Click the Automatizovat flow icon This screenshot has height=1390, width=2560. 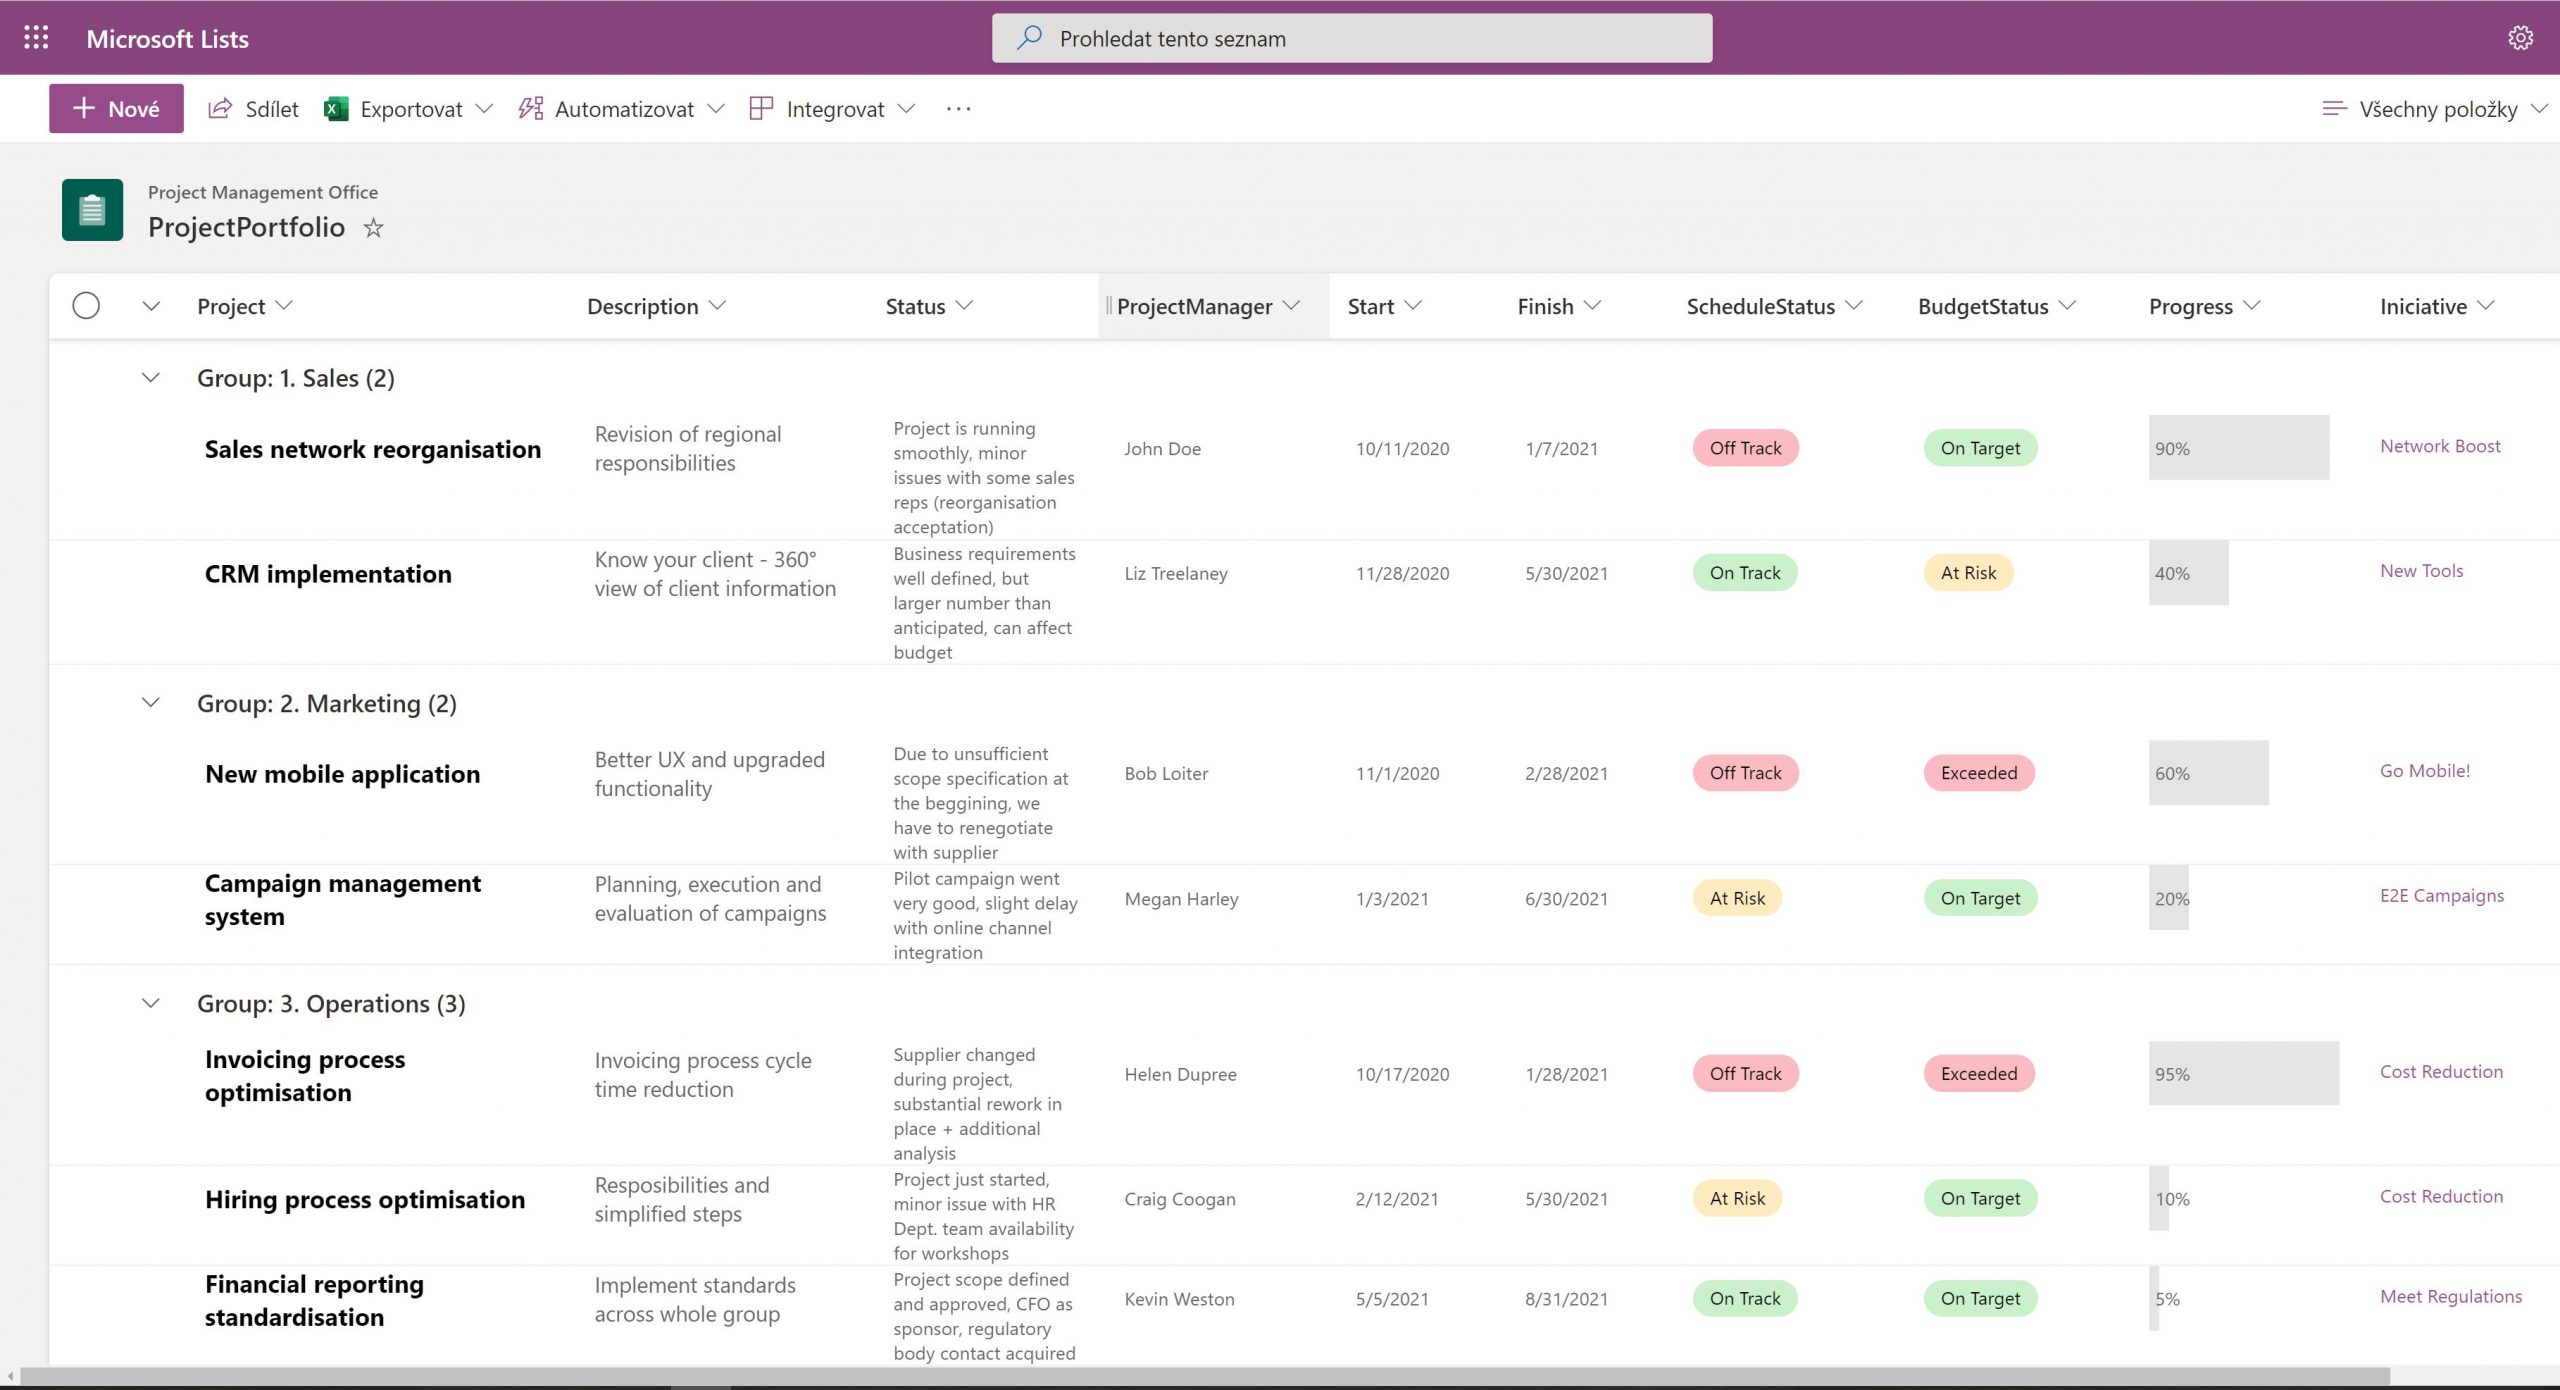530,109
